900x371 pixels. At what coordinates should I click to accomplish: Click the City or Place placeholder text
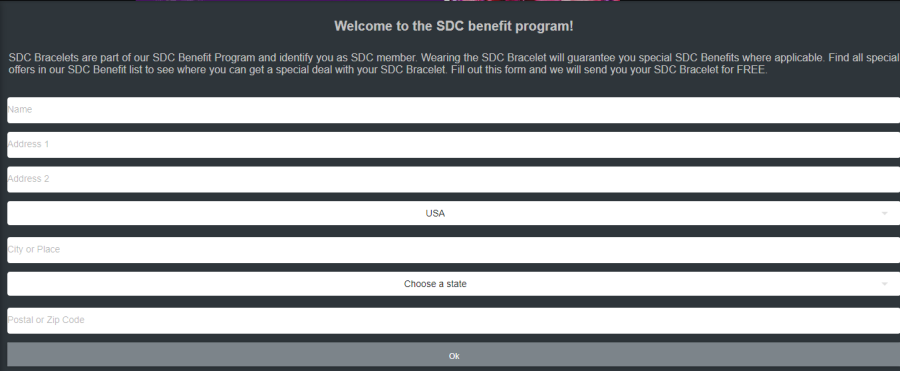coord(34,249)
